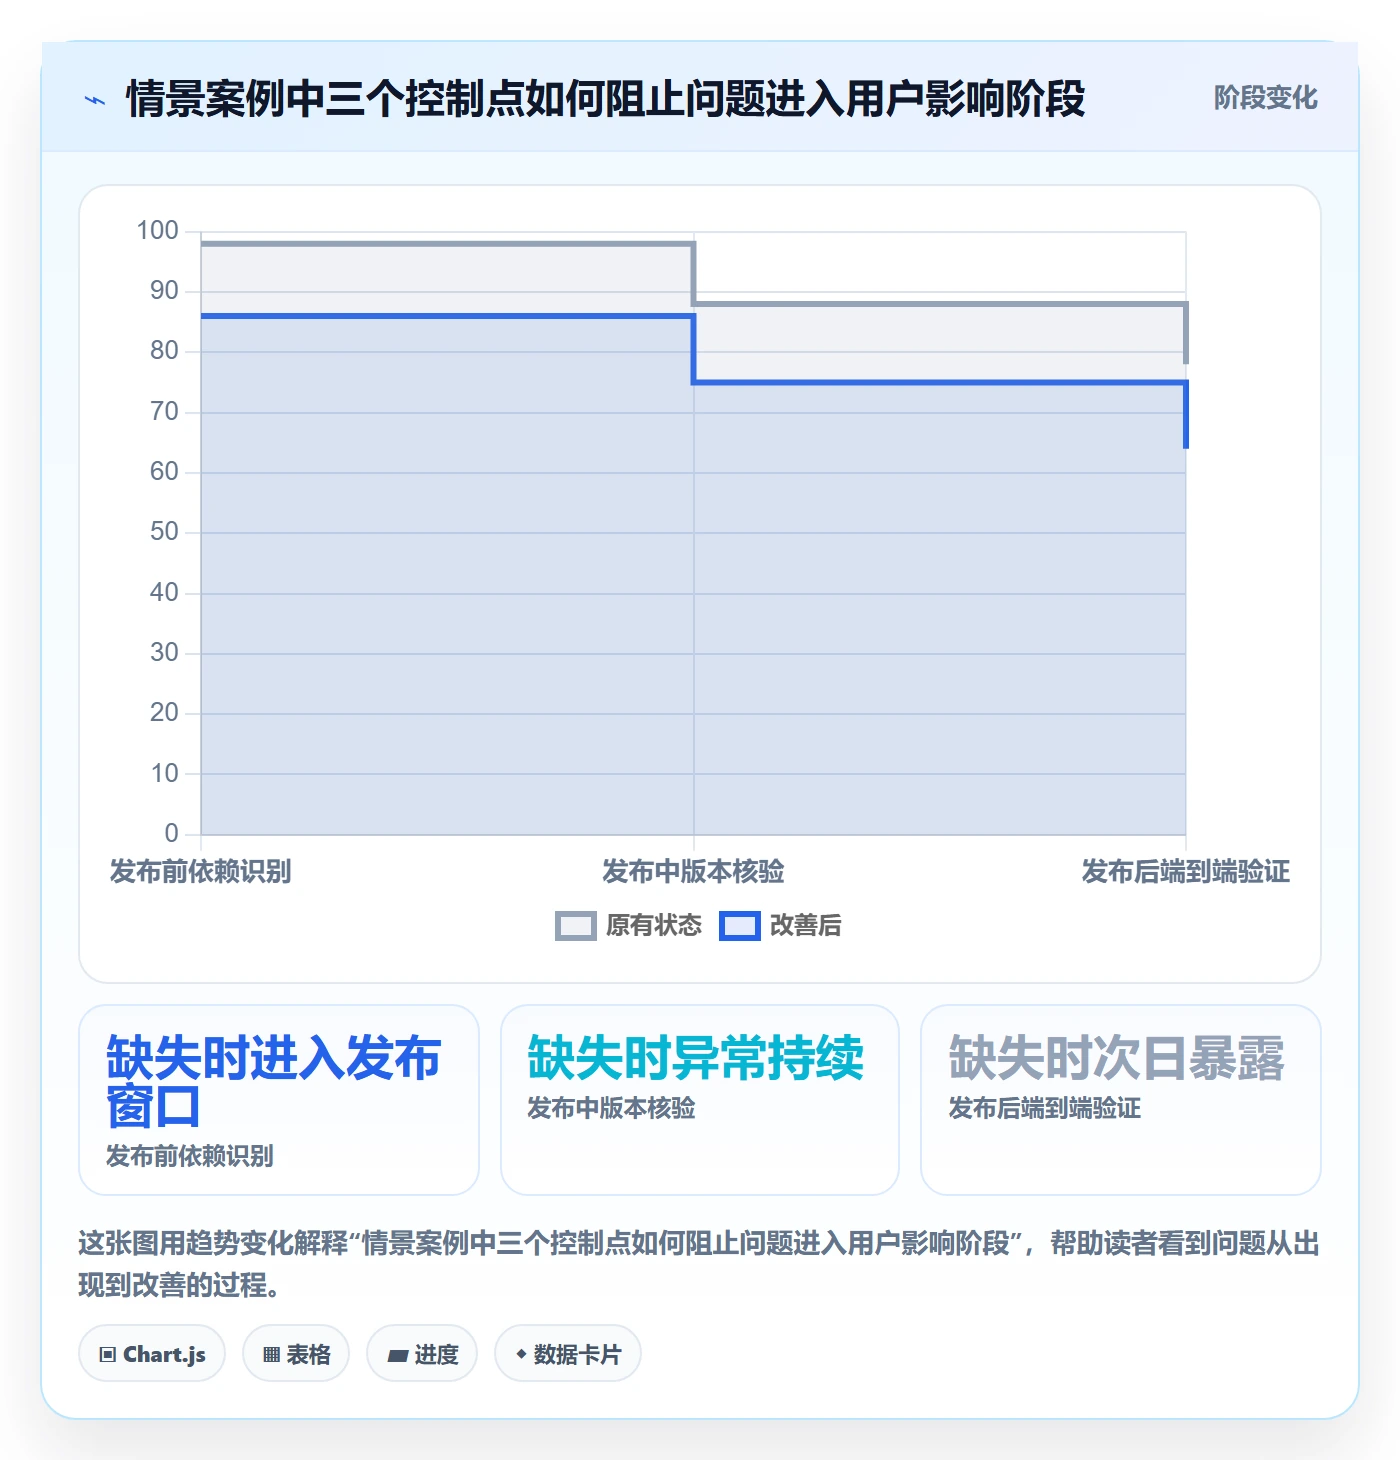Select the 表格 tag chip
Image resolution: width=1400 pixels, height=1460 pixels.
tap(296, 1354)
